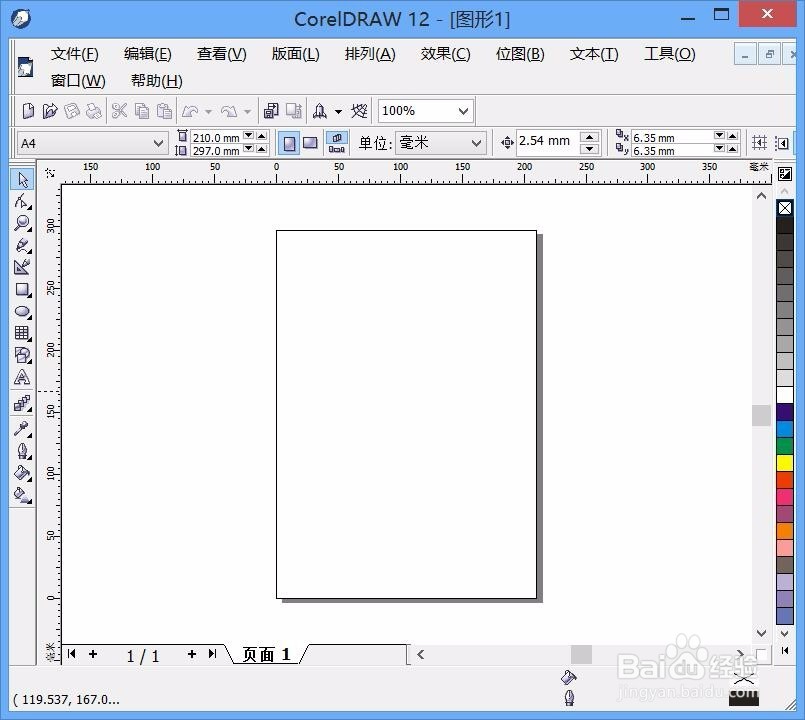Select the Interactive fill tool
Image resolution: width=805 pixels, height=720 pixels.
tap(23, 495)
